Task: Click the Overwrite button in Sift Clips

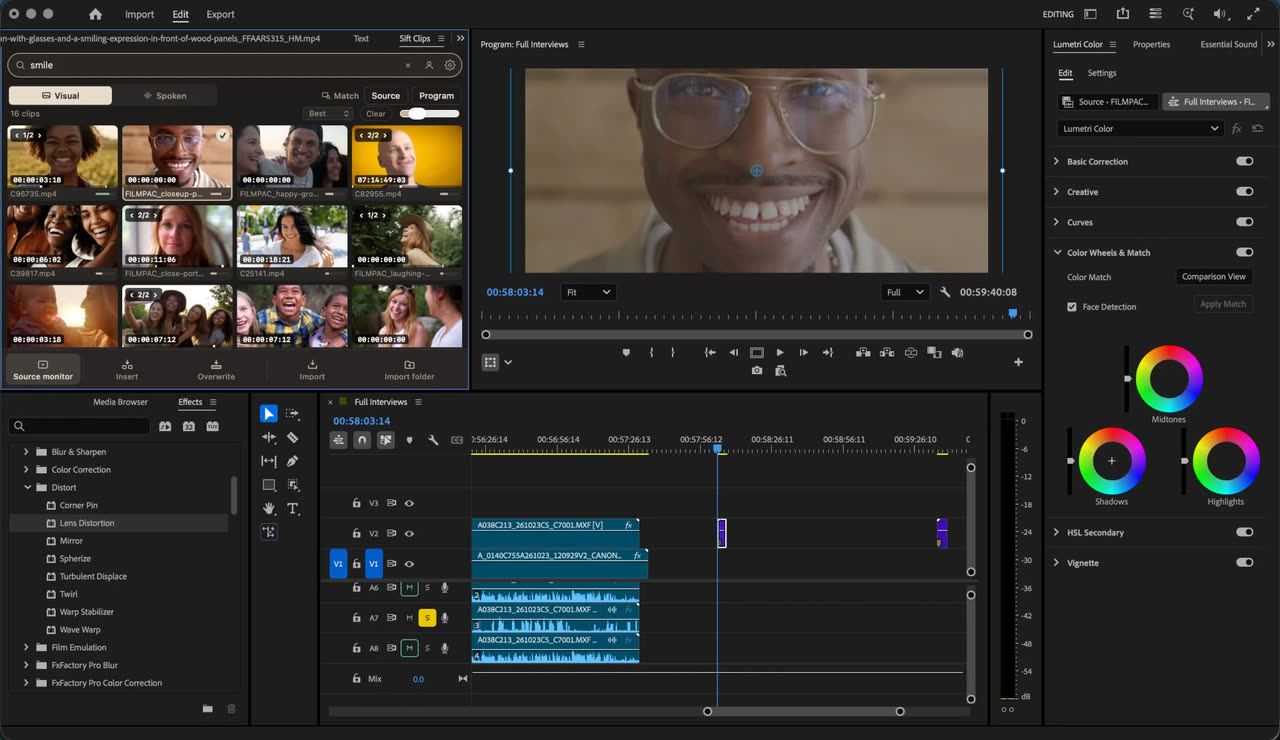Action: tap(216, 370)
